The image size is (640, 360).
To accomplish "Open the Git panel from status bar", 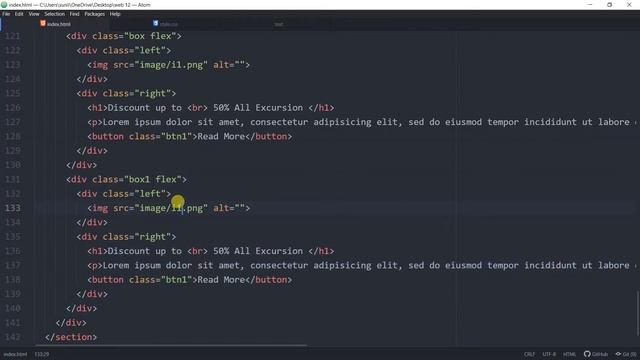I will pos(626,354).
